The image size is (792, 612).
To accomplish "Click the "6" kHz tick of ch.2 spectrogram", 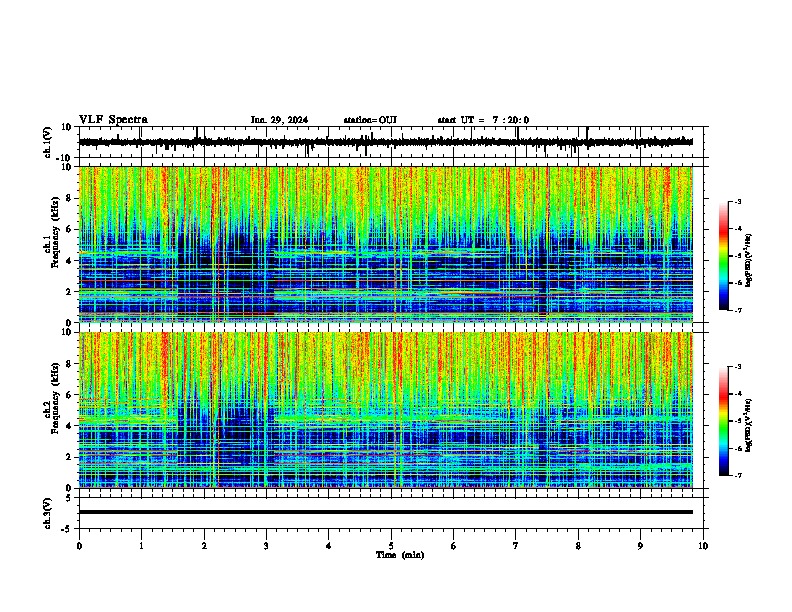I will tap(70, 394).
